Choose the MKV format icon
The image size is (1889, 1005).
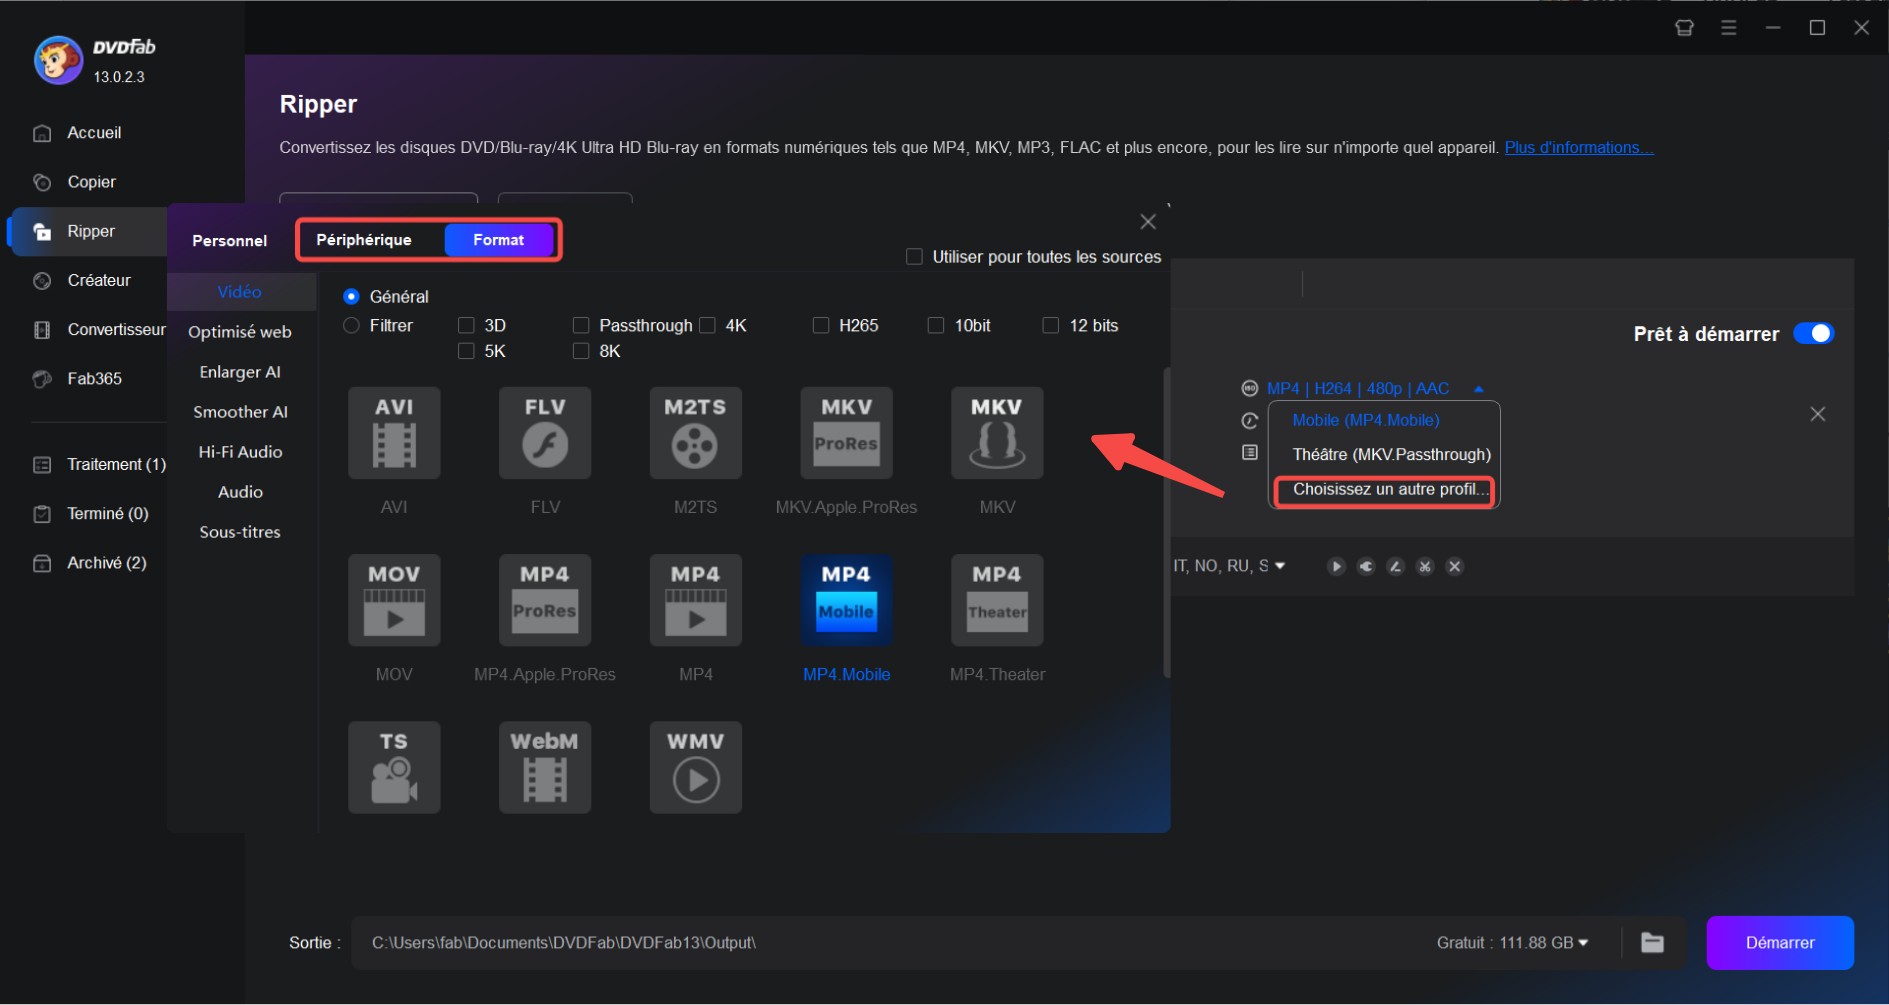(x=997, y=433)
